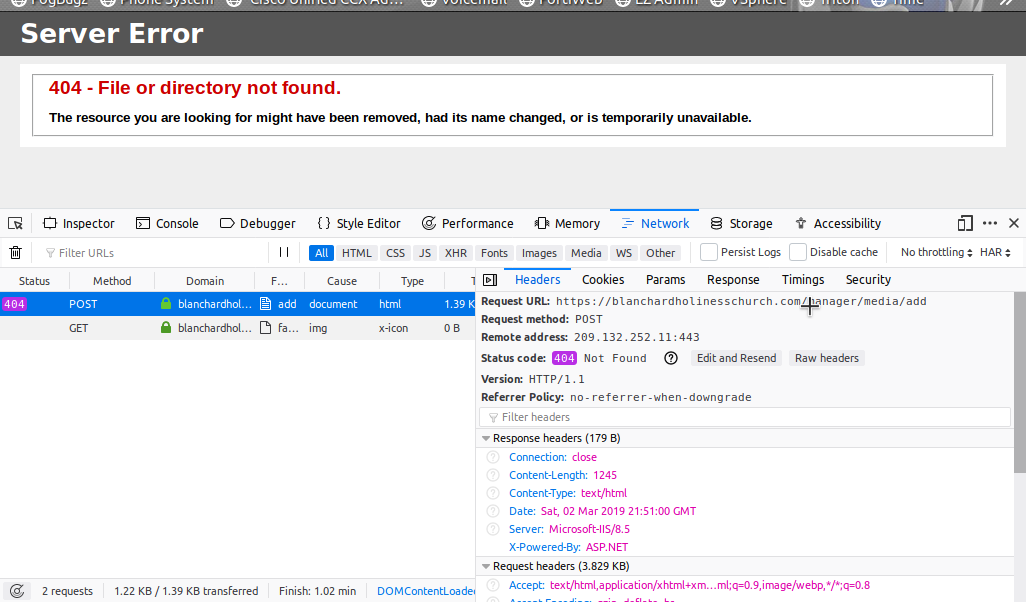Toggle the network details pane split view
Image resolution: width=1026 pixels, height=602 pixels.
tap(489, 280)
